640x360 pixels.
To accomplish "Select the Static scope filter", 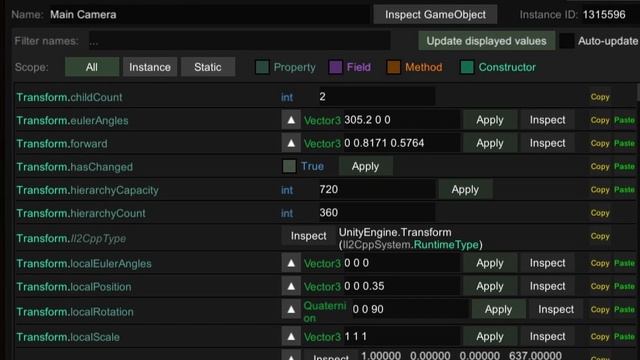I will [x=208, y=67].
